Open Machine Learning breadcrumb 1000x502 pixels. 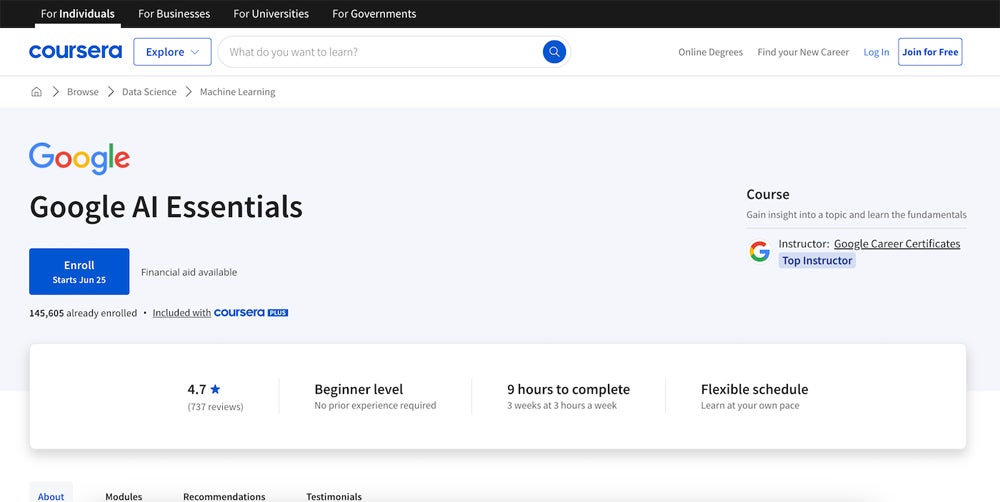[x=238, y=92]
